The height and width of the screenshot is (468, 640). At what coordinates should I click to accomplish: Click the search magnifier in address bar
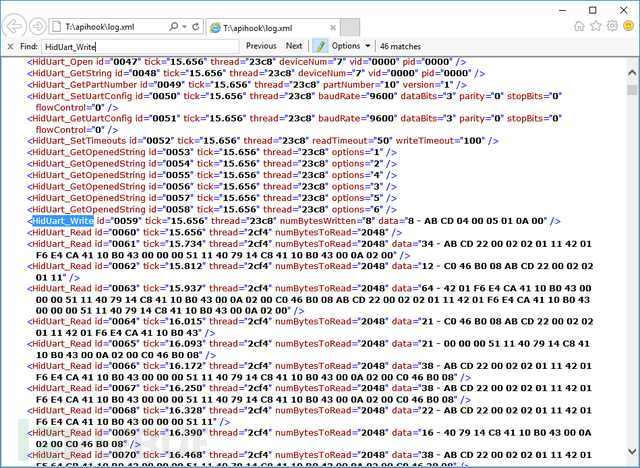pyautogui.click(x=173, y=27)
